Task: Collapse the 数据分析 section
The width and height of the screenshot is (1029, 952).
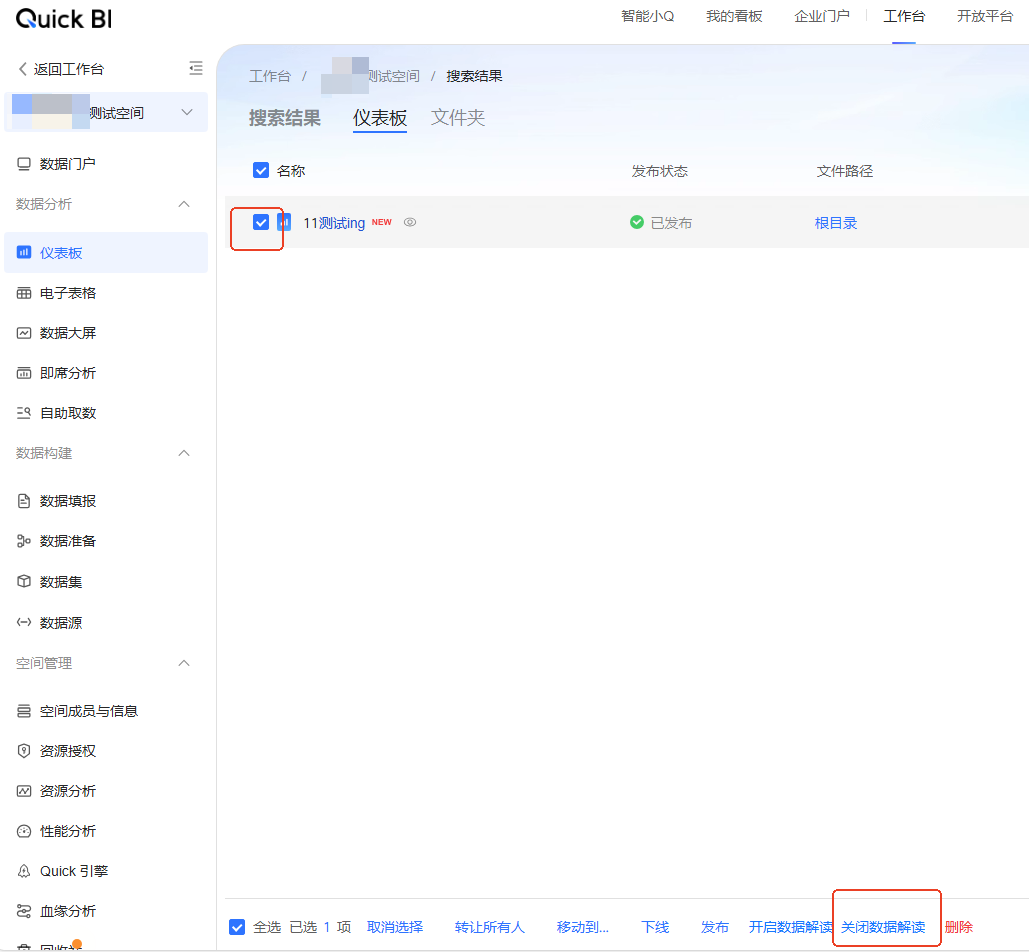Action: coord(184,204)
